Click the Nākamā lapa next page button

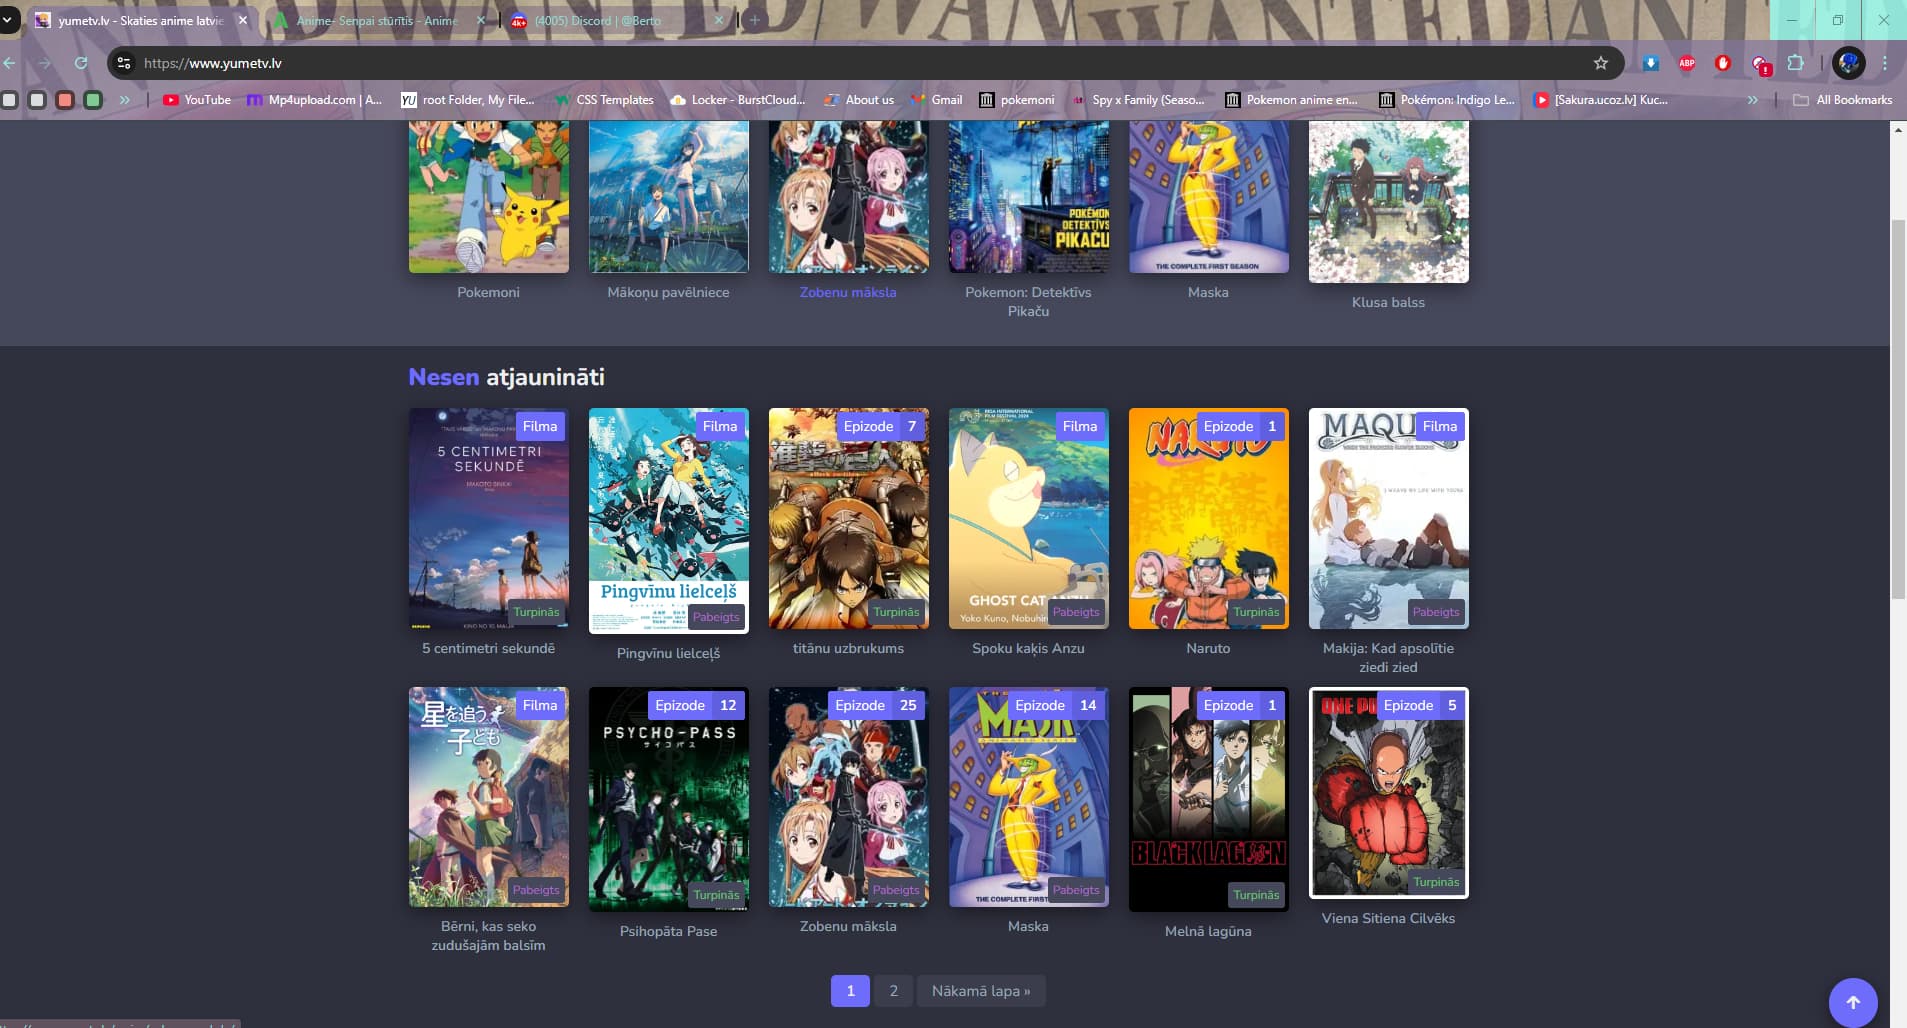pyautogui.click(x=980, y=991)
